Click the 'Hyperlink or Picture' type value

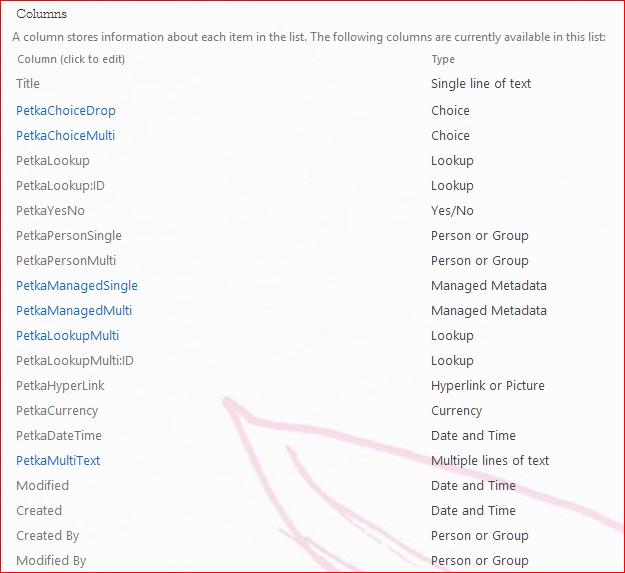487,386
